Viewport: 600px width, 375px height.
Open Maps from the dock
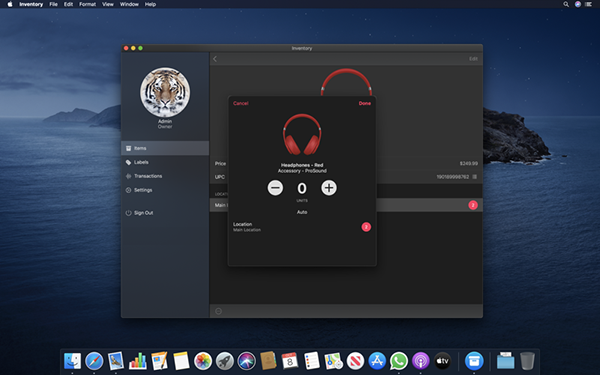point(334,360)
